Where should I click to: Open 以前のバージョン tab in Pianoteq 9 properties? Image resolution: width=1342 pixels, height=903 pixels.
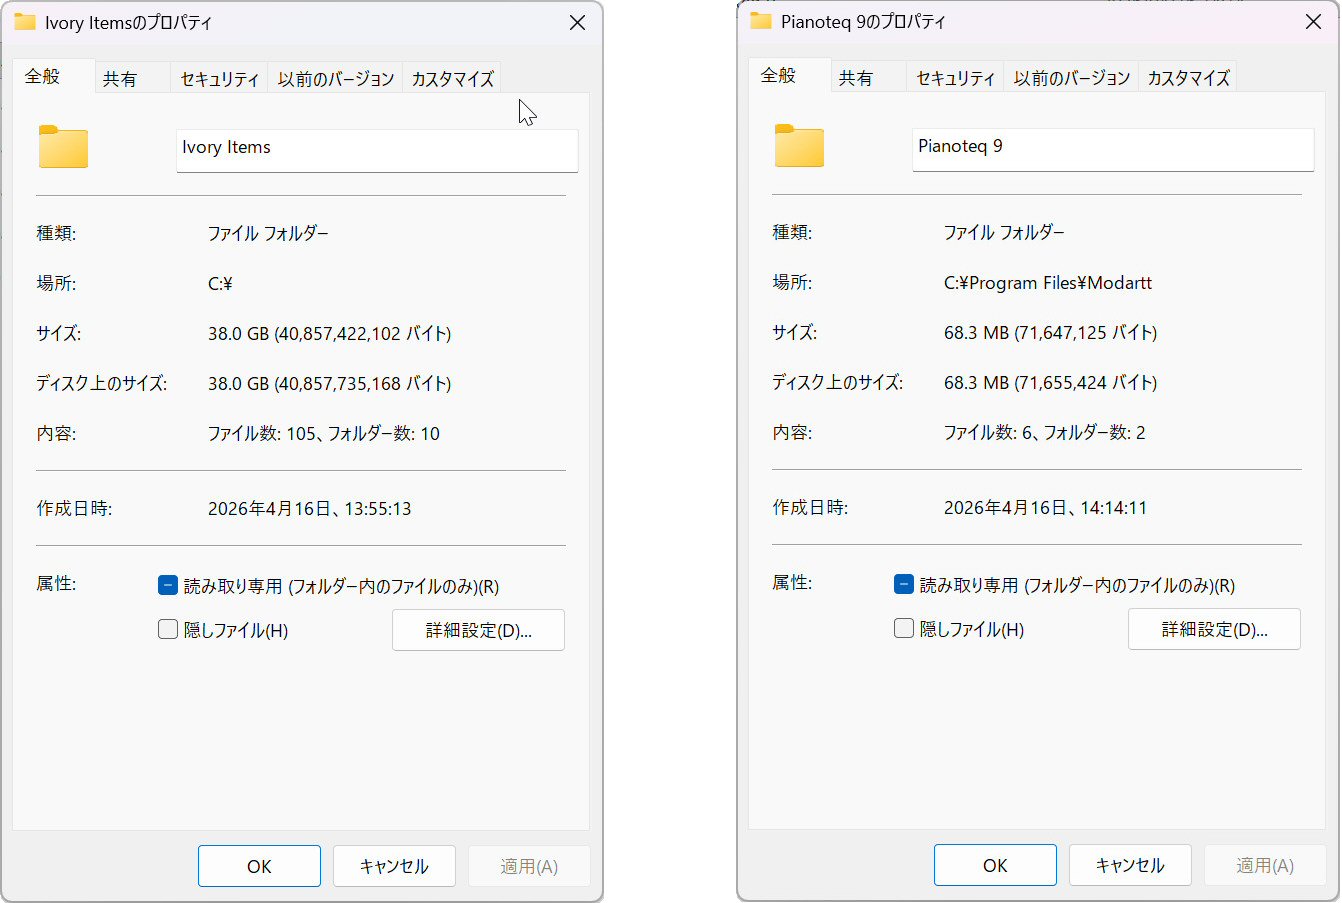[x=1071, y=78]
